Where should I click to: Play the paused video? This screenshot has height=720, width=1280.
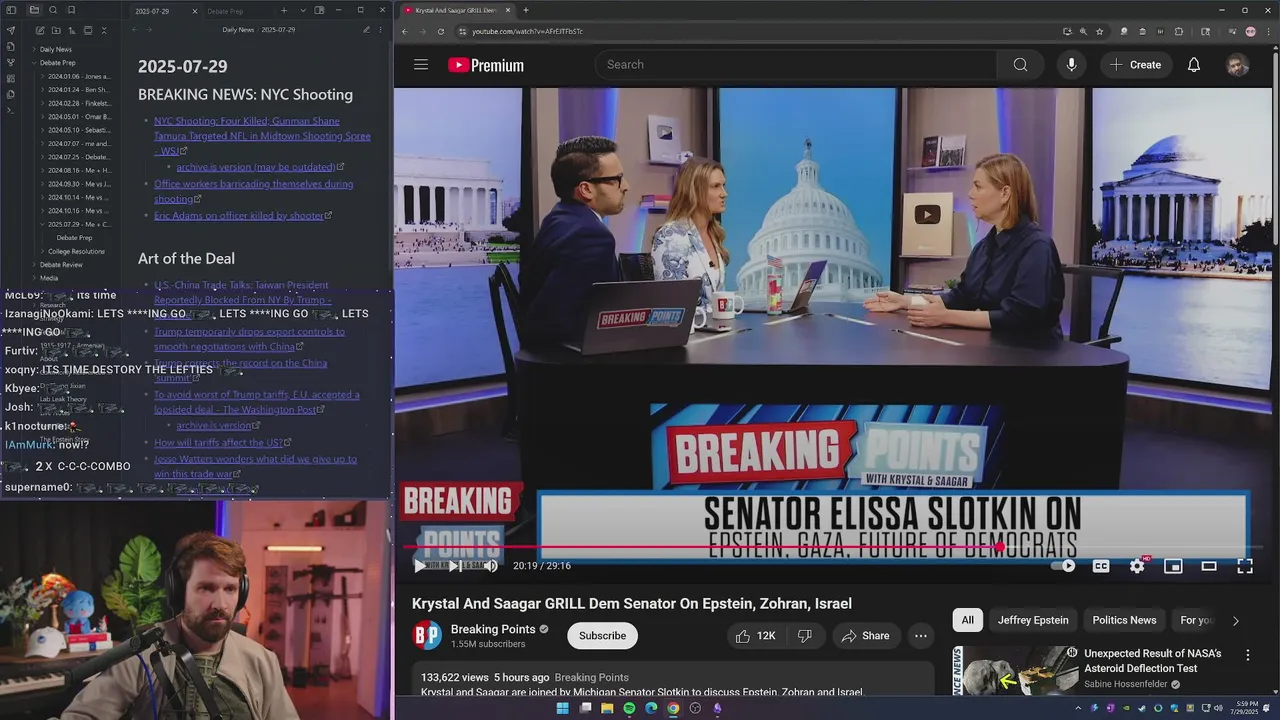[x=419, y=566]
